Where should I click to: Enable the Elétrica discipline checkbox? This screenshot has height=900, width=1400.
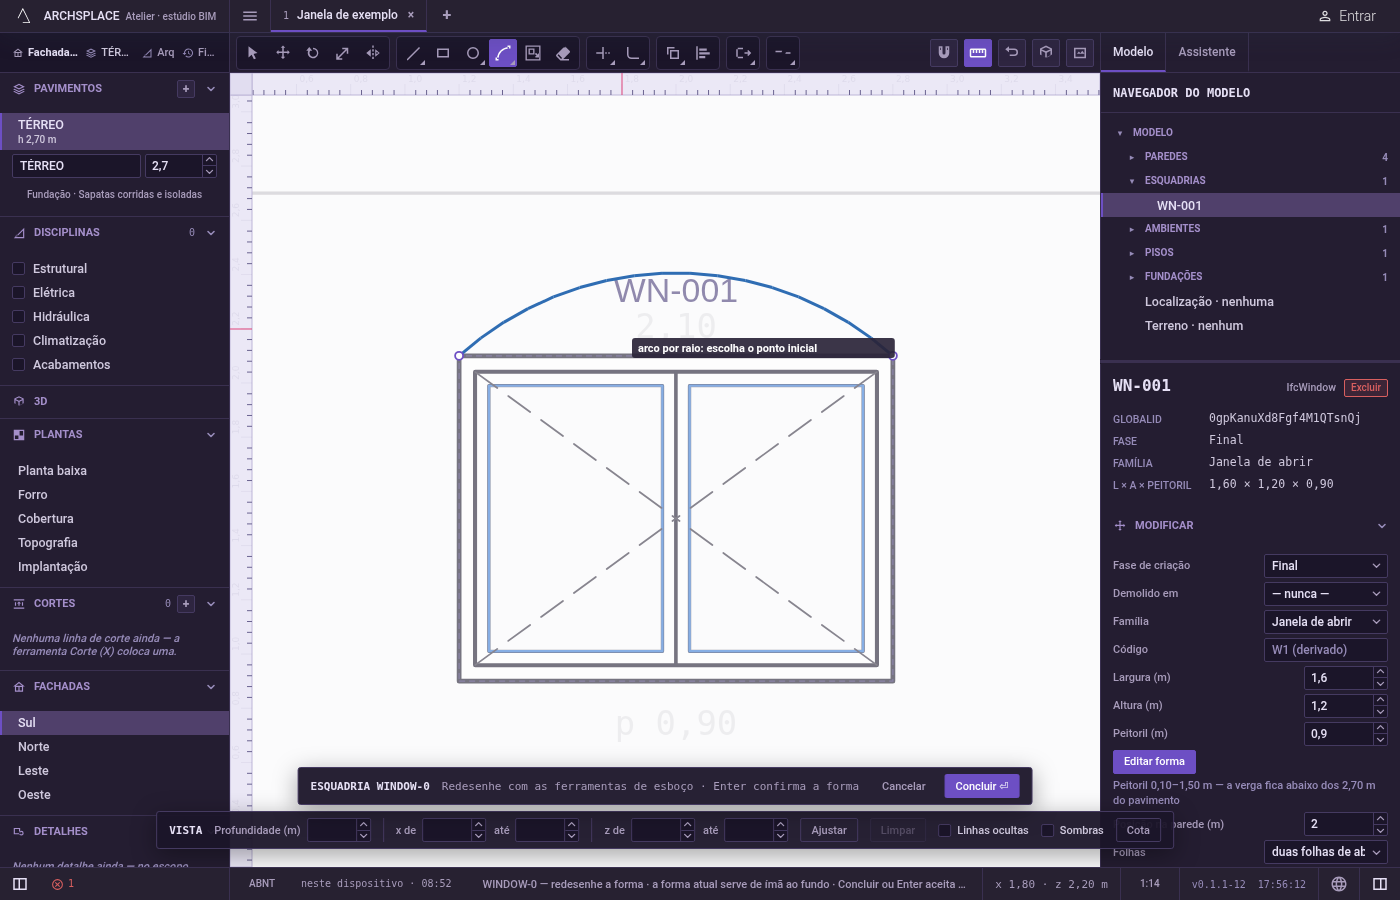click(18, 293)
